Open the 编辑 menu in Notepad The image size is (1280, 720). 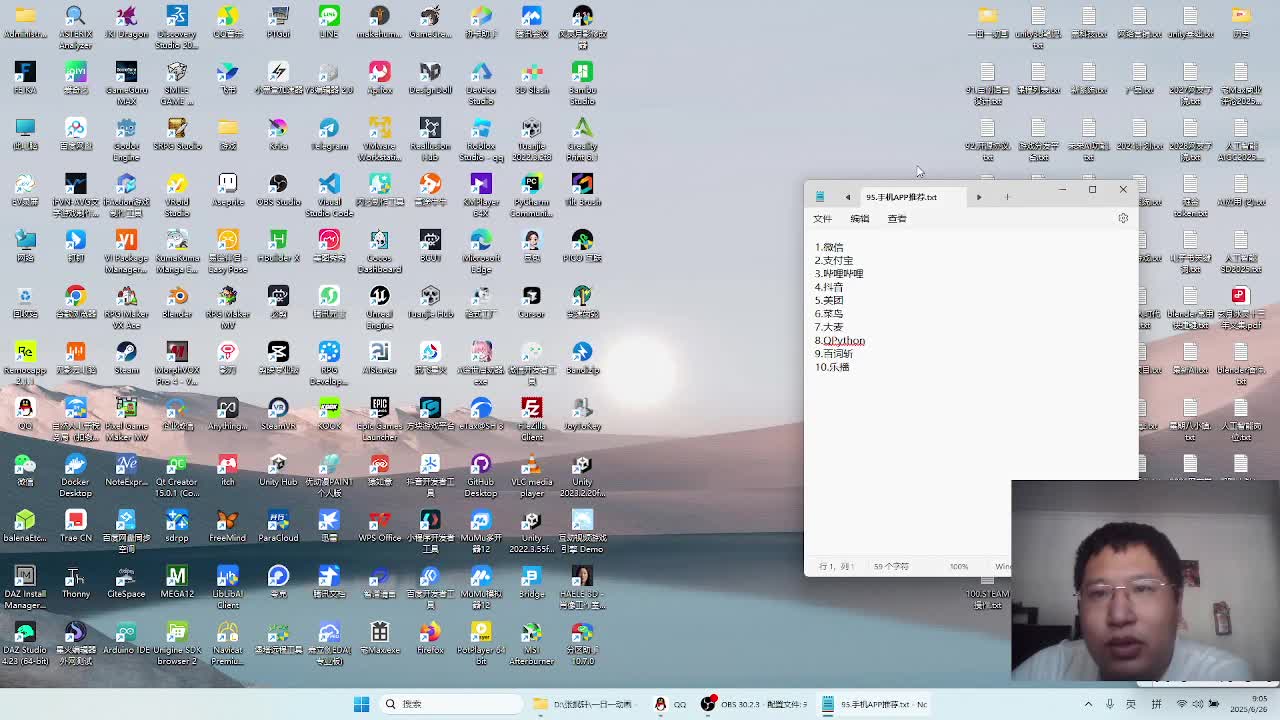coord(860,218)
